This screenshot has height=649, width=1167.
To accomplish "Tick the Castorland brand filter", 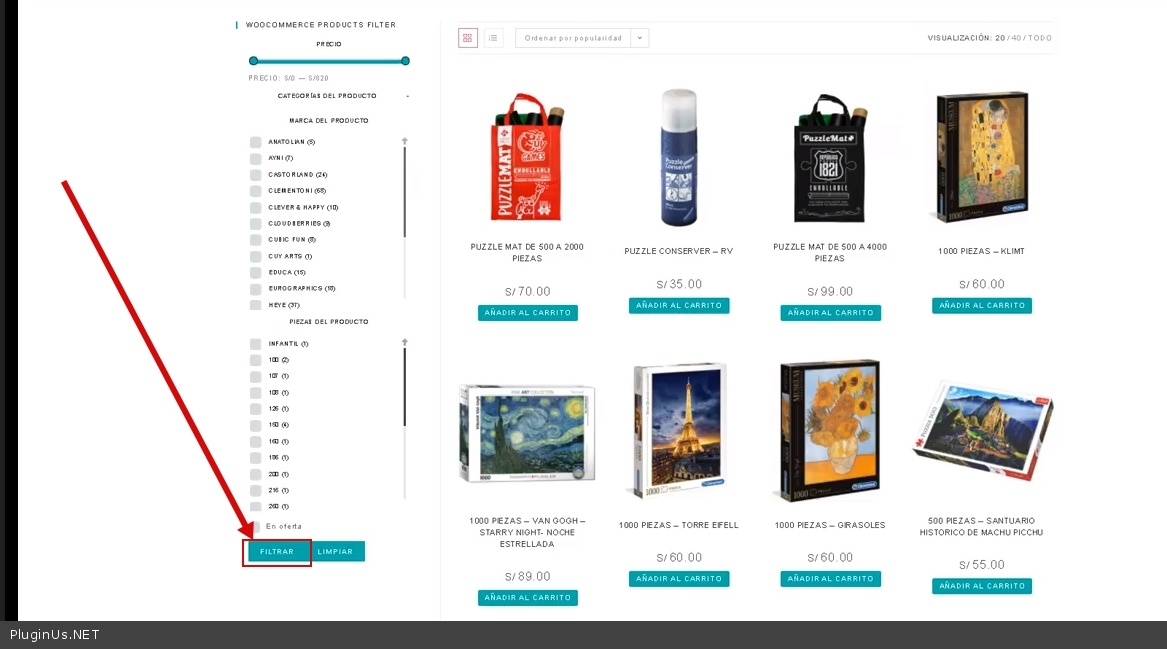I will [x=256, y=175].
